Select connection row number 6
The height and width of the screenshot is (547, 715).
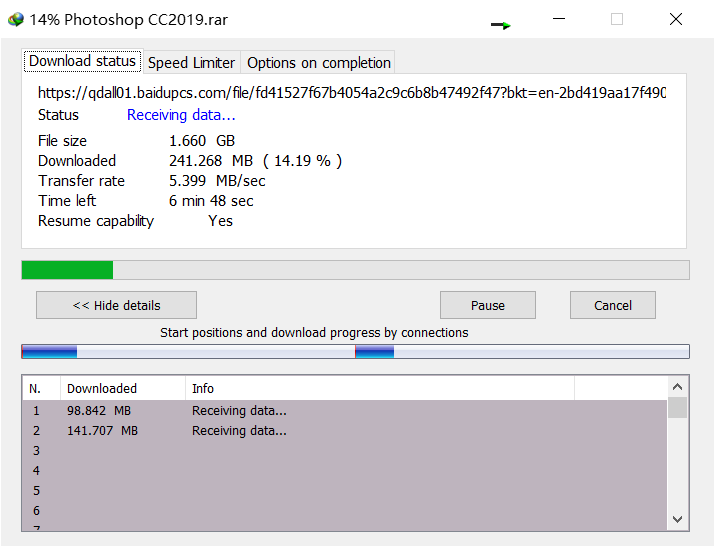tap(345, 511)
